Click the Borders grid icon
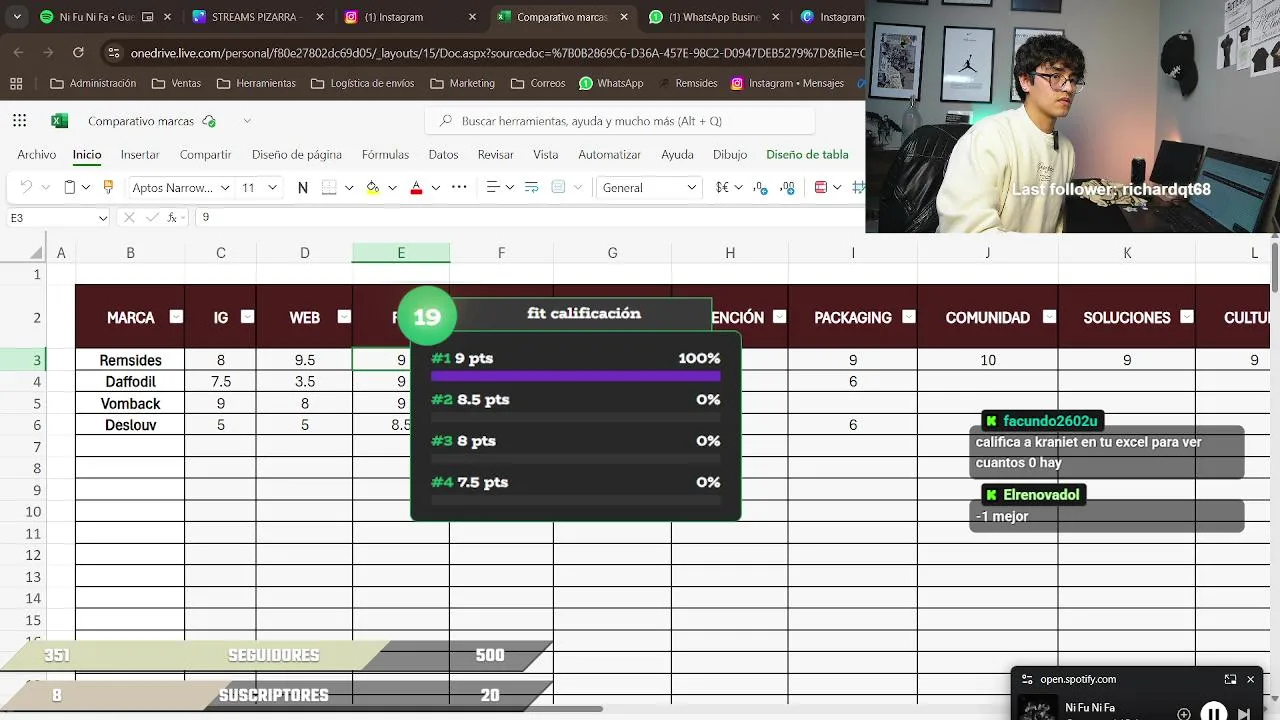 (330, 187)
